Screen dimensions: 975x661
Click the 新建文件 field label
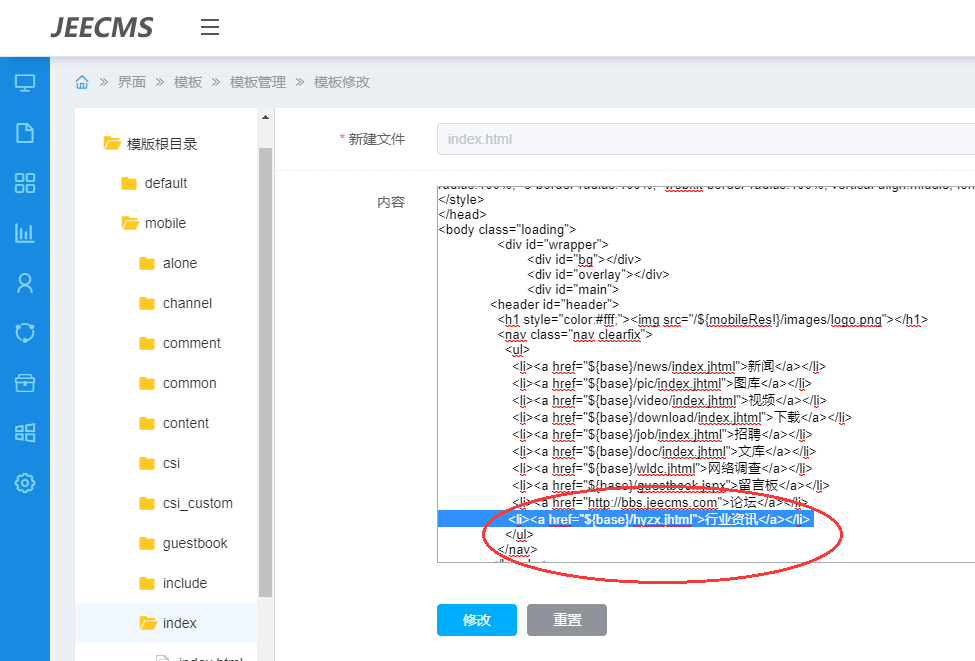tap(376, 139)
